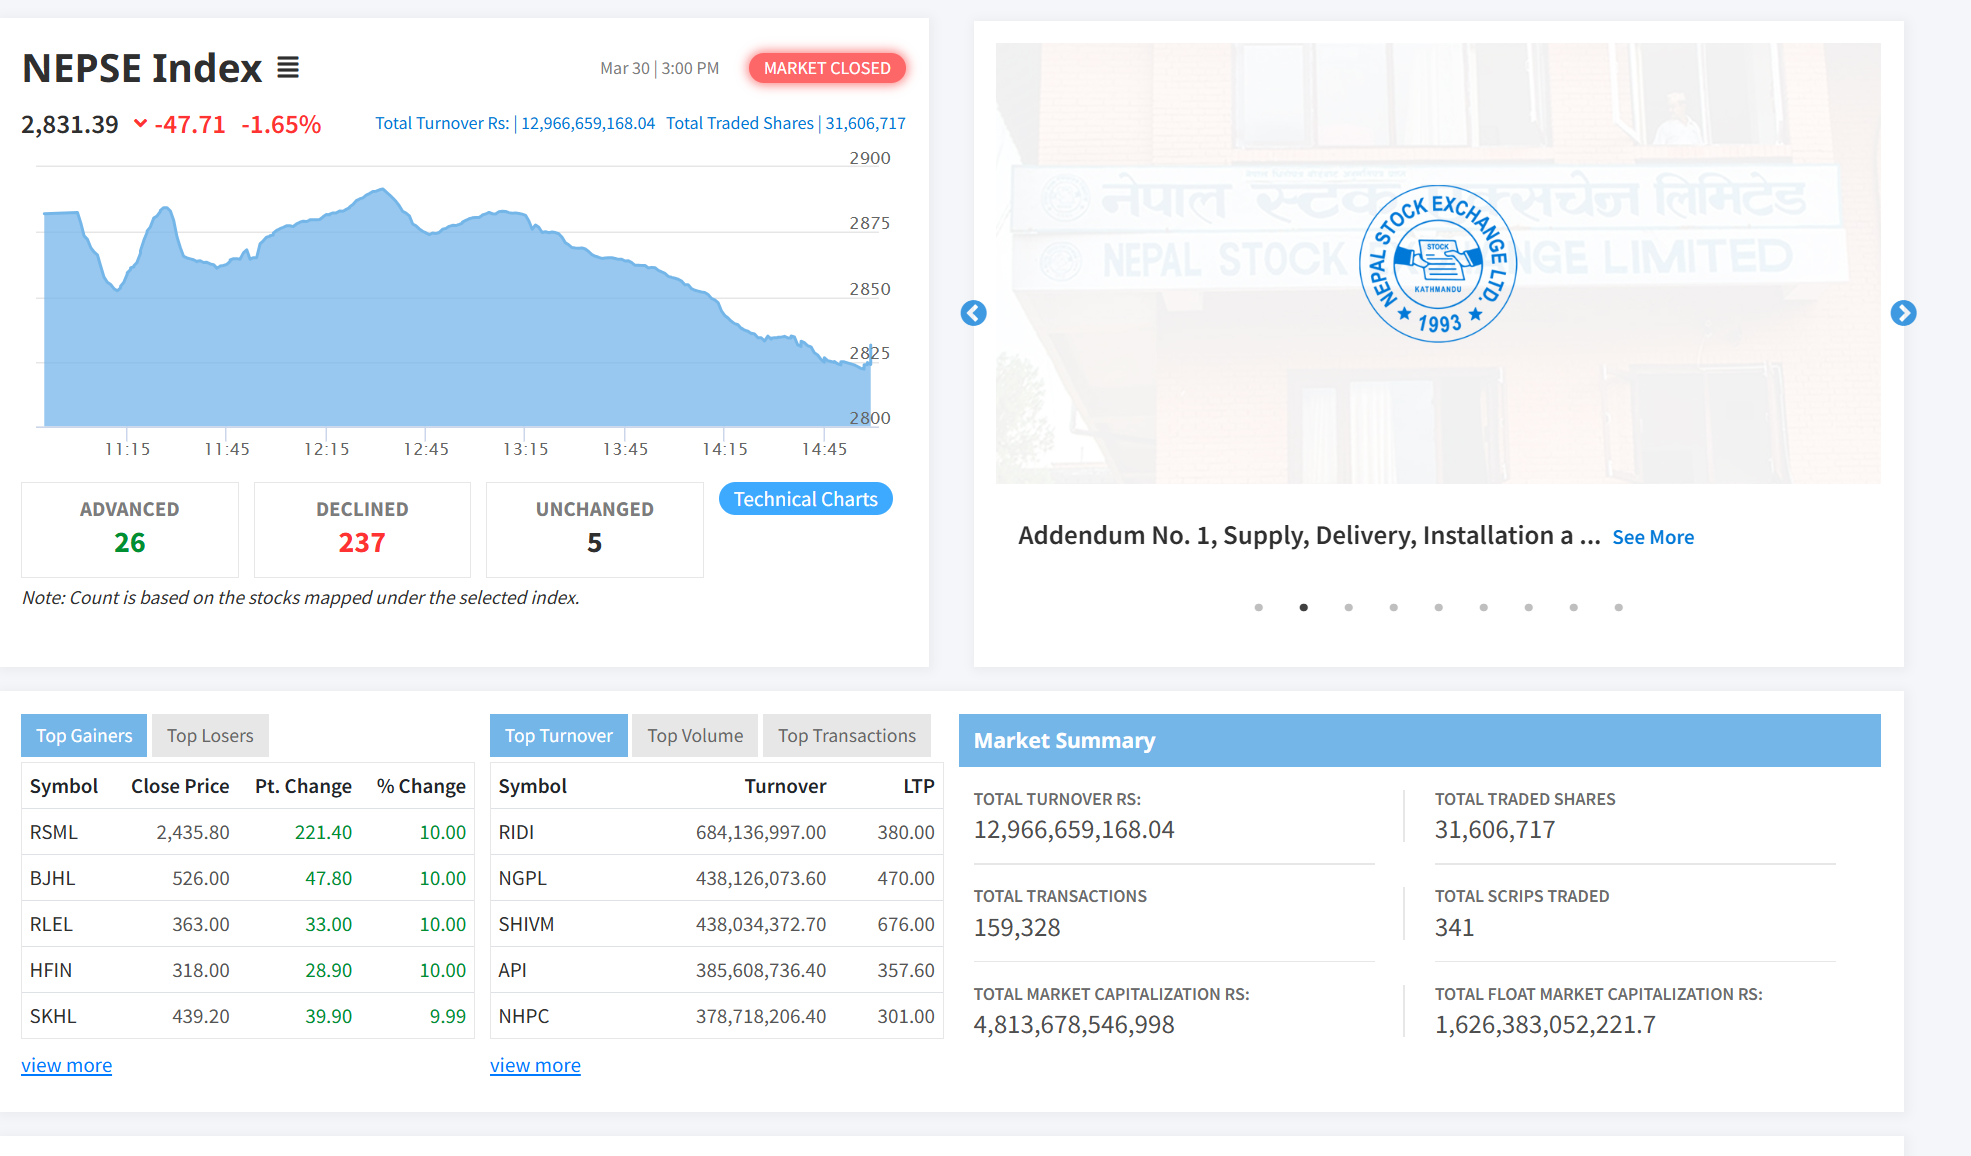The height and width of the screenshot is (1156, 1971).
Task: Click the red down-arrow index change icon
Action: [140, 124]
